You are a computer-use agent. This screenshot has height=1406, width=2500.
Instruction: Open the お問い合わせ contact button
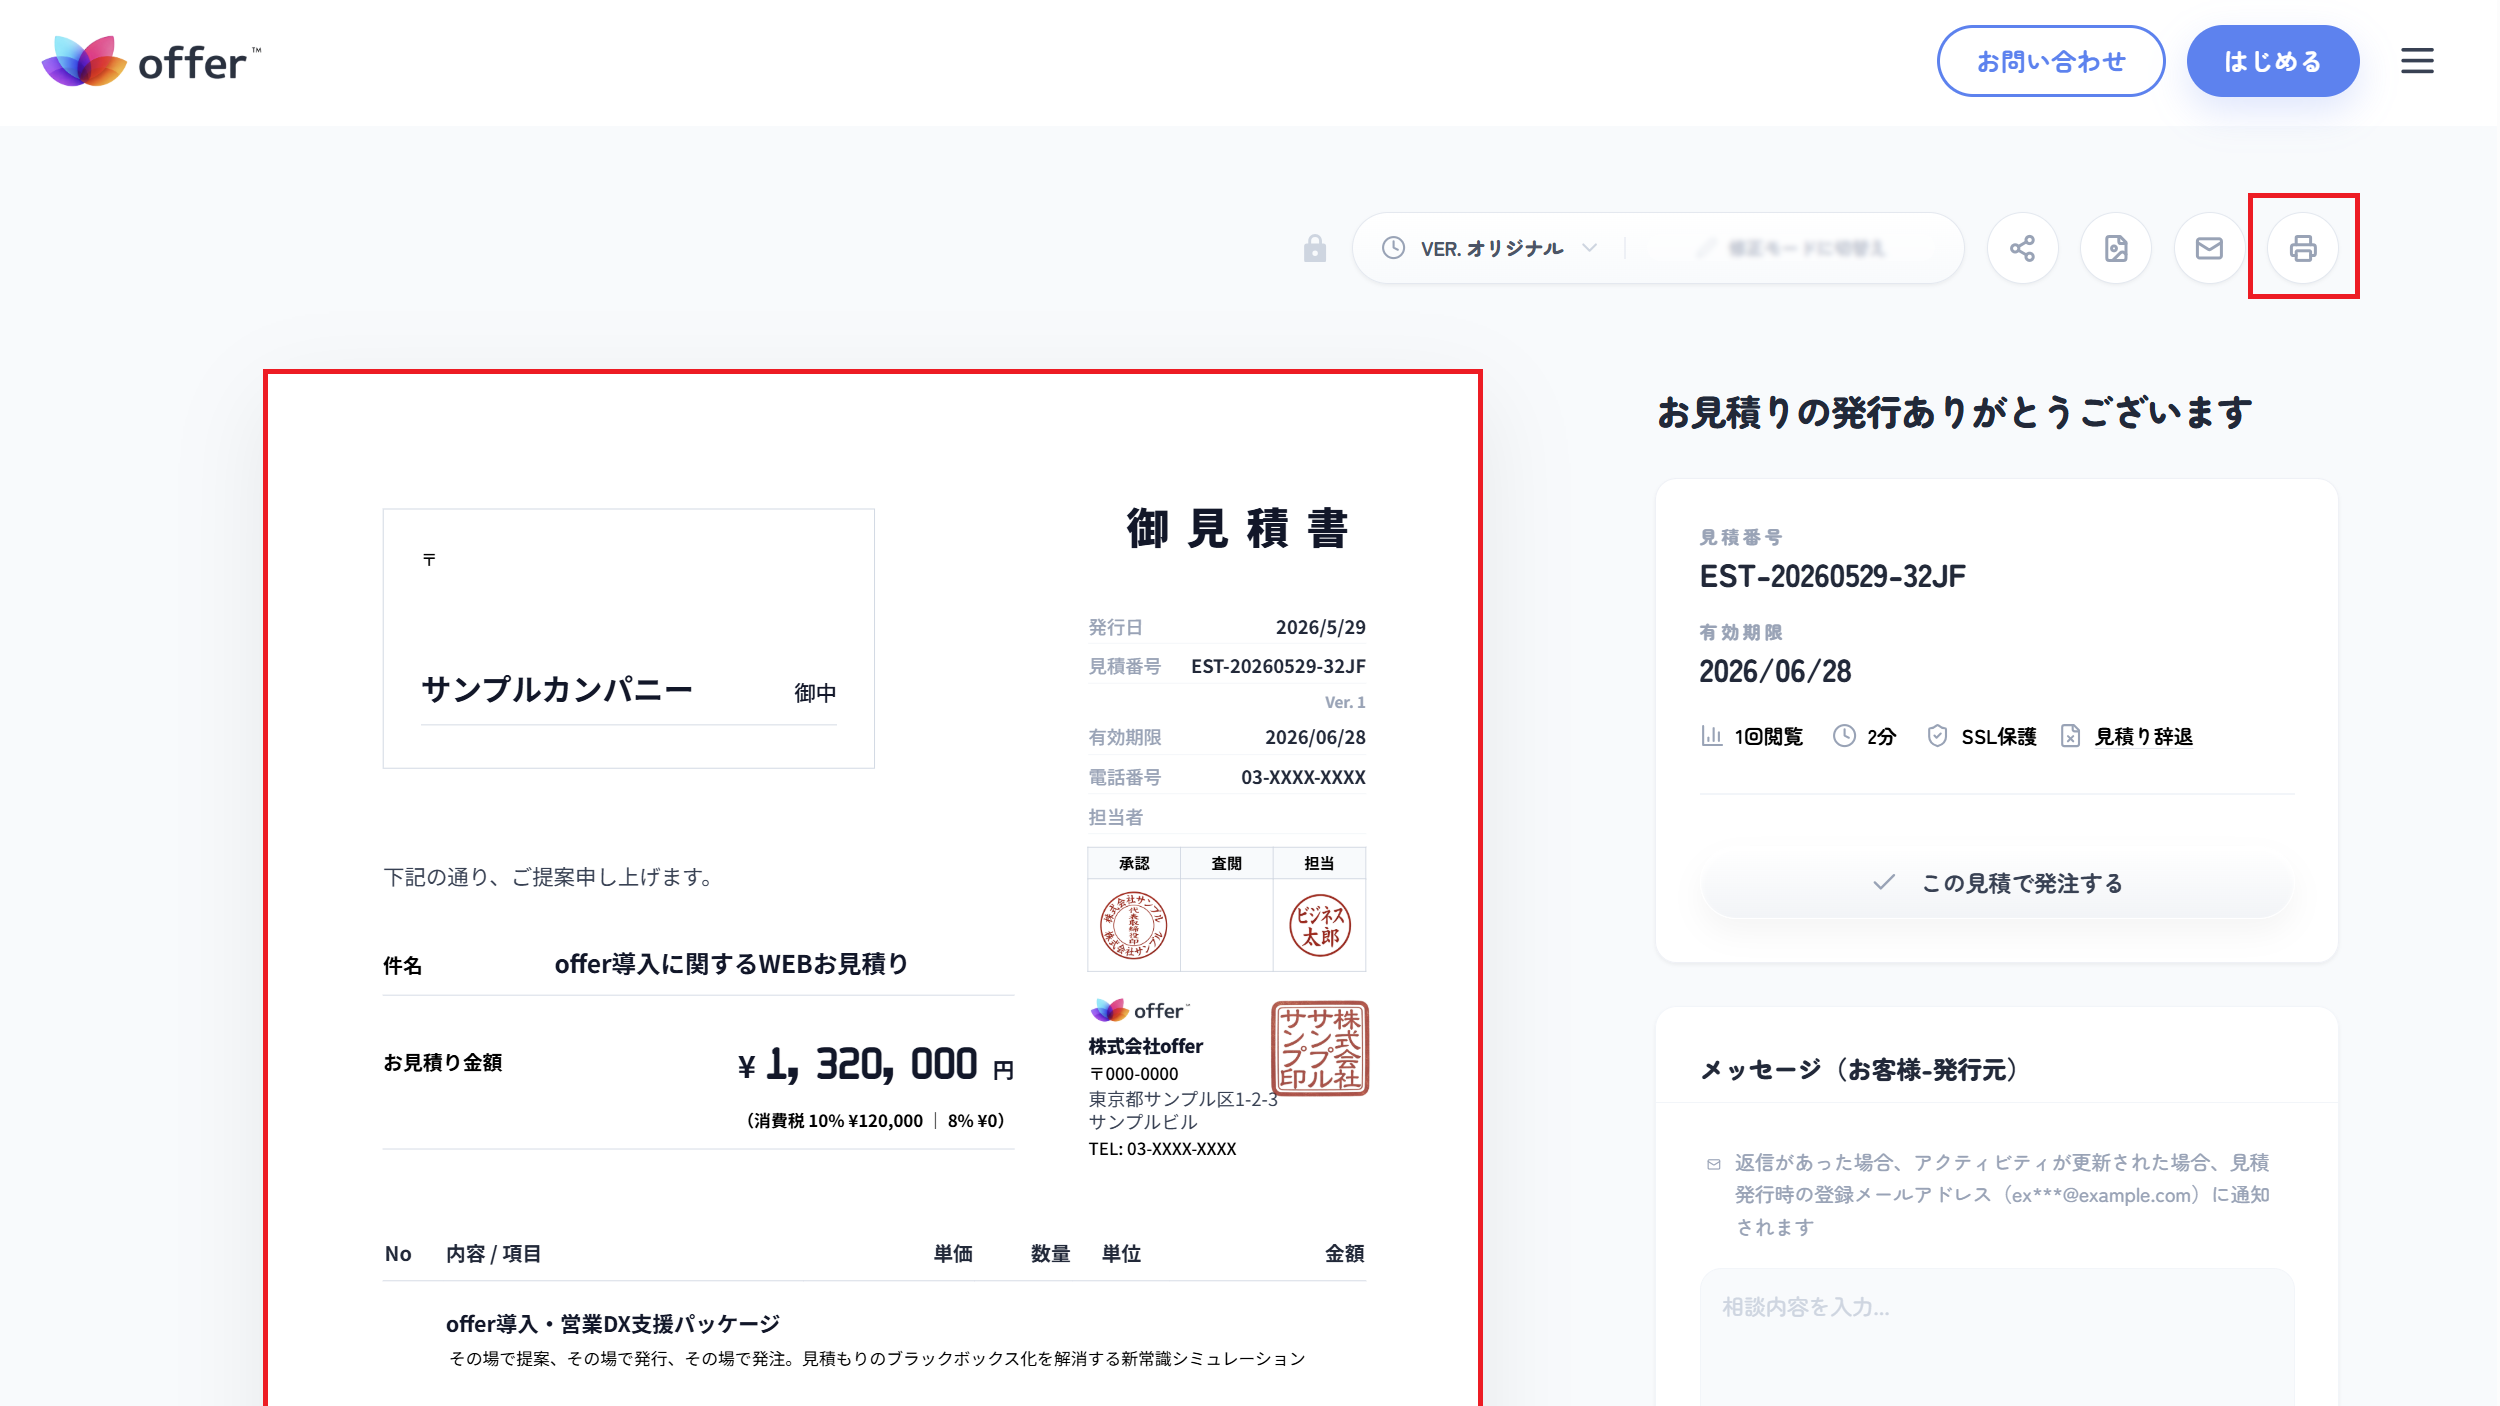[2050, 62]
